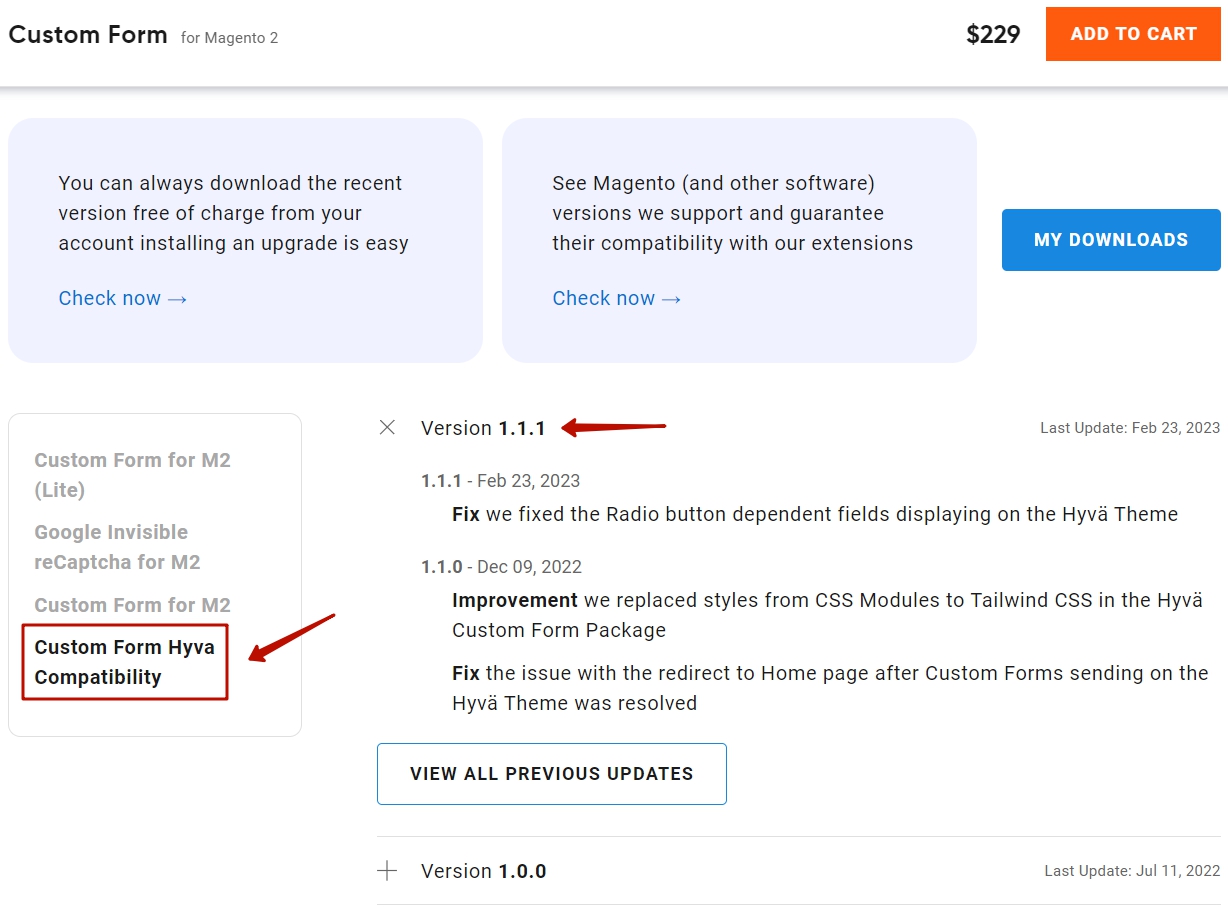Click the 1.1.1 - Feb 23, 2023 entry

500,481
